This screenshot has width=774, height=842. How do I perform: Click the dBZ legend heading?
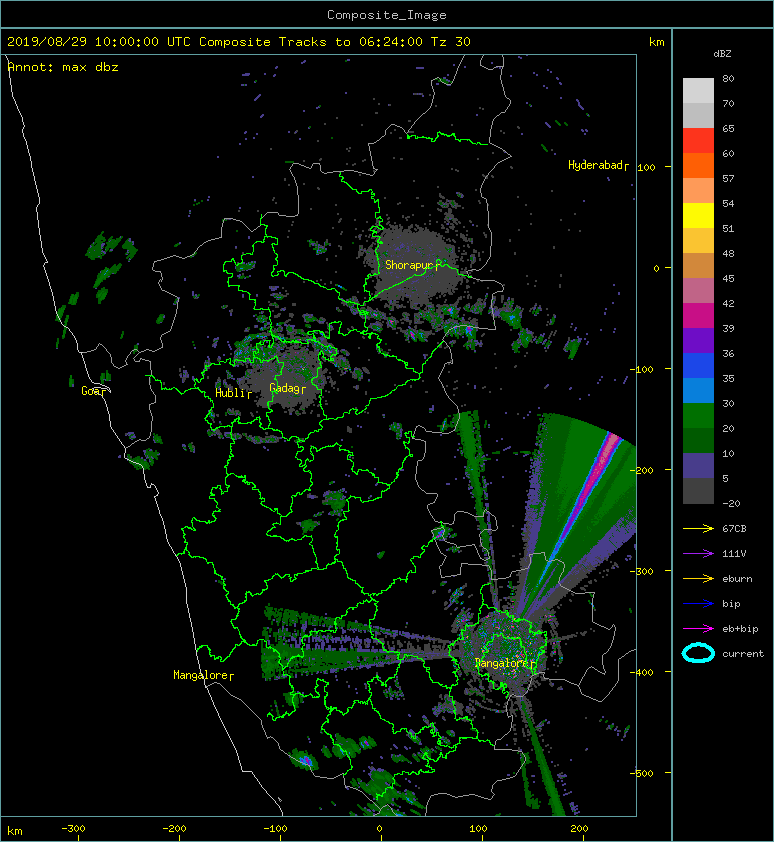click(x=722, y=54)
